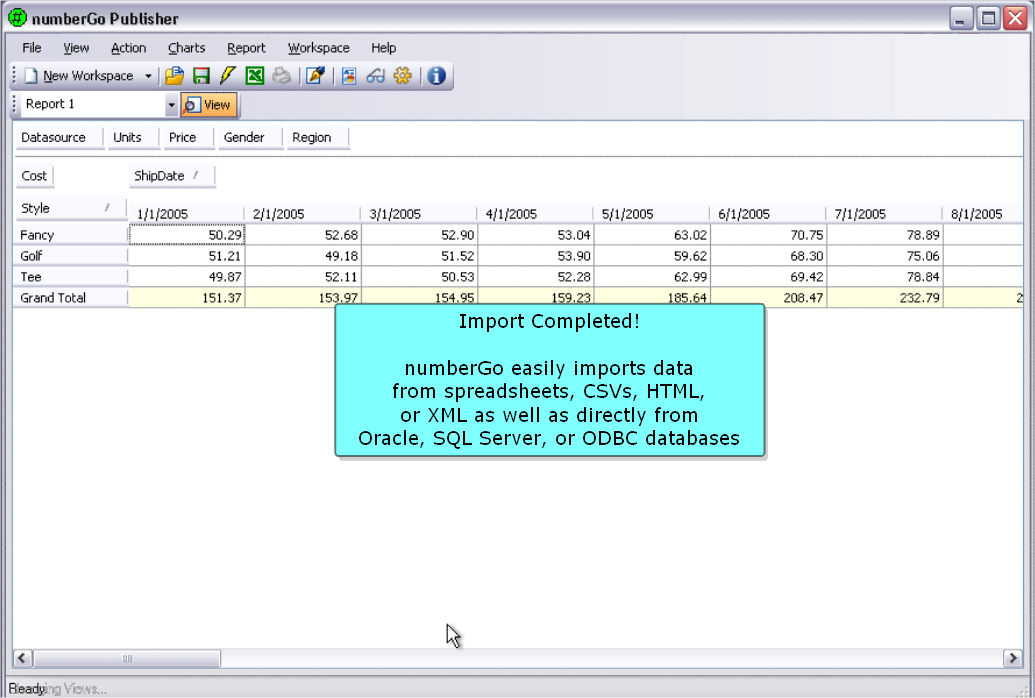The width and height of the screenshot is (1035, 698).
Task: Select the 8/1/2005 column header
Action: [983, 214]
